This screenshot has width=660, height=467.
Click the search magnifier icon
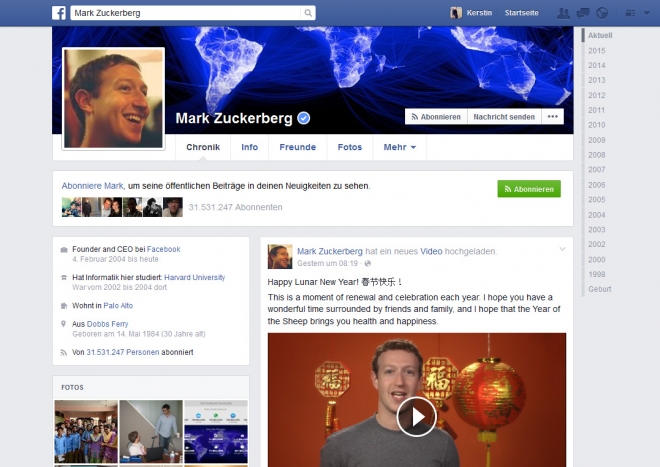[x=308, y=13]
